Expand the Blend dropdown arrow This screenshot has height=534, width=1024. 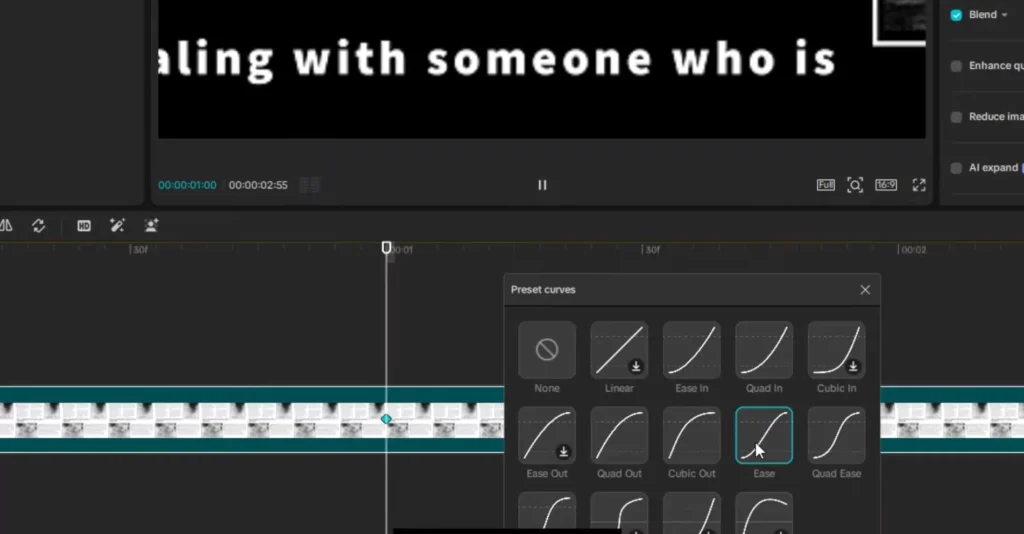pos(1004,15)
